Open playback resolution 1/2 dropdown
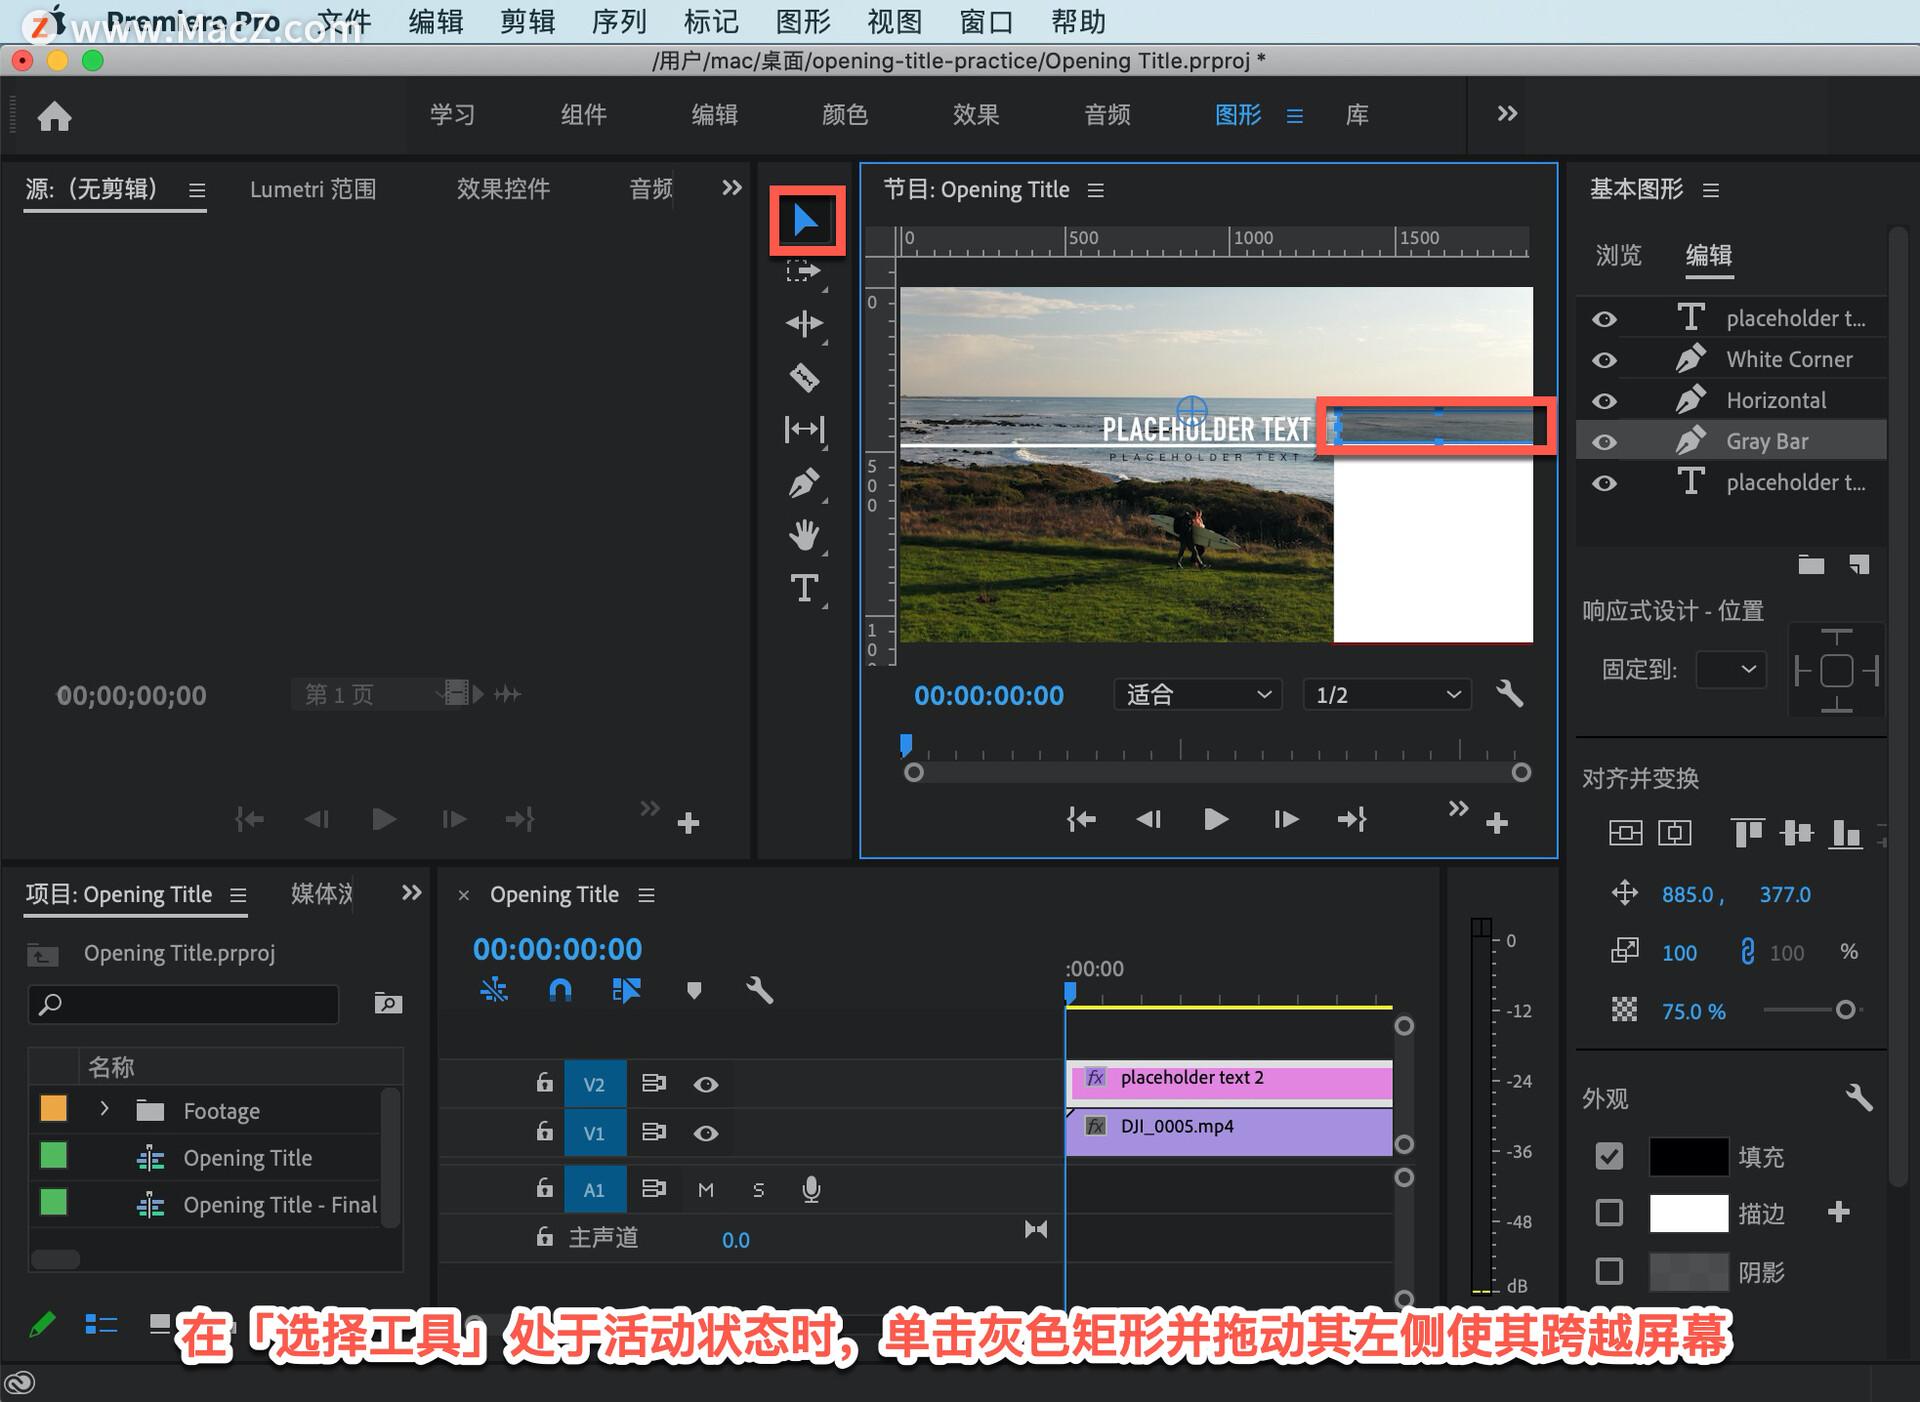 coord(1387,694)
